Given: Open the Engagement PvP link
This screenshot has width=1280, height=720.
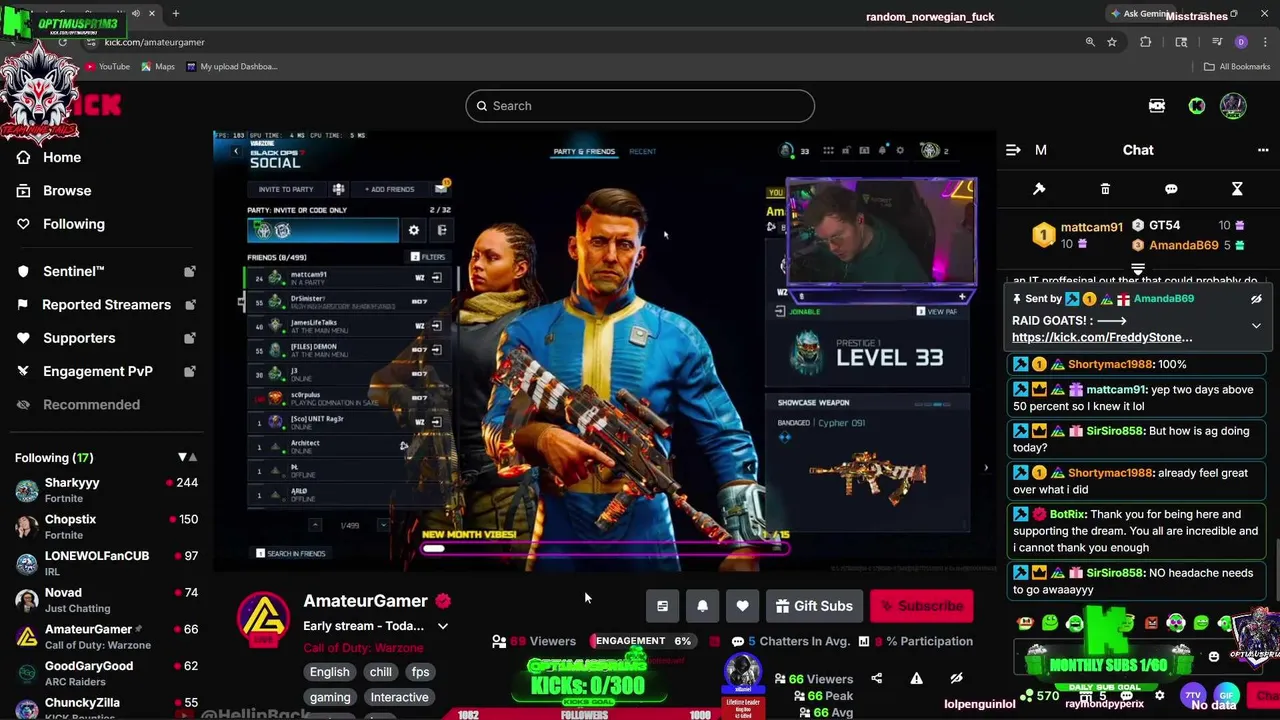Looking at the screenshot, I should [98, 371].
